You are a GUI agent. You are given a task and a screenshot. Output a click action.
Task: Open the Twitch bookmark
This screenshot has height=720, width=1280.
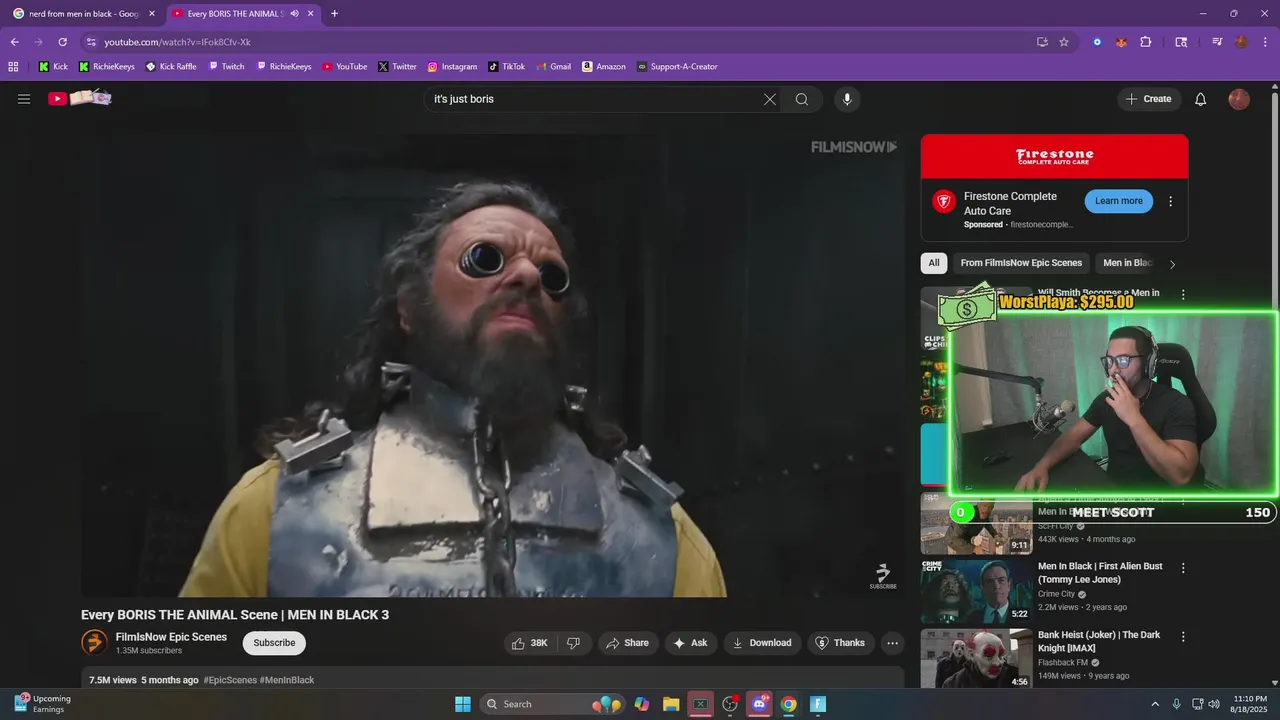click(226, 67)
